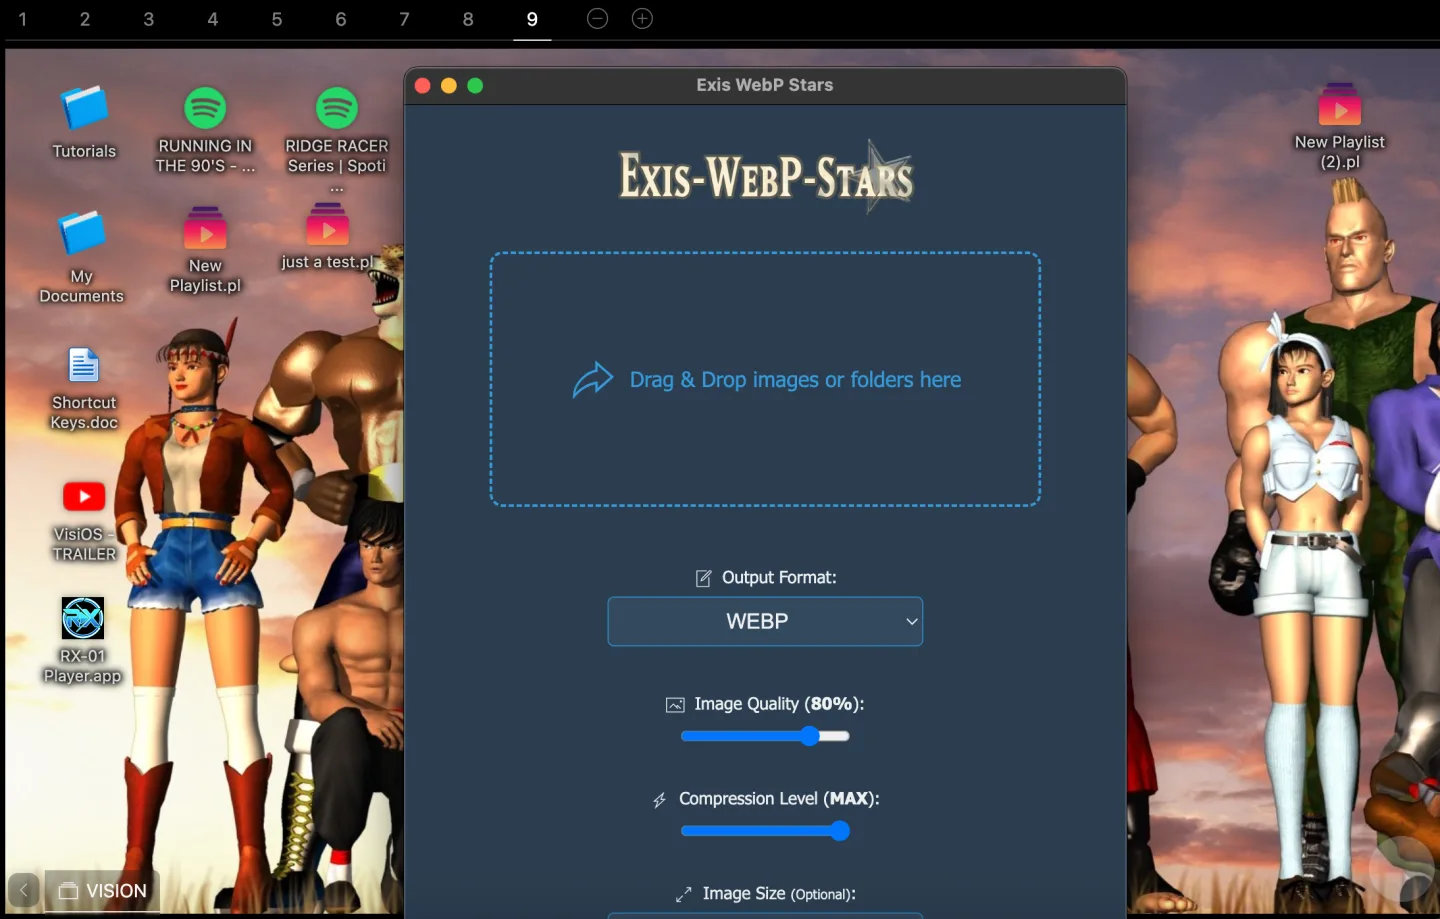Open the Output Format WEBP dropdown
Screen dimensions: 1440x919
click(765, 622)
